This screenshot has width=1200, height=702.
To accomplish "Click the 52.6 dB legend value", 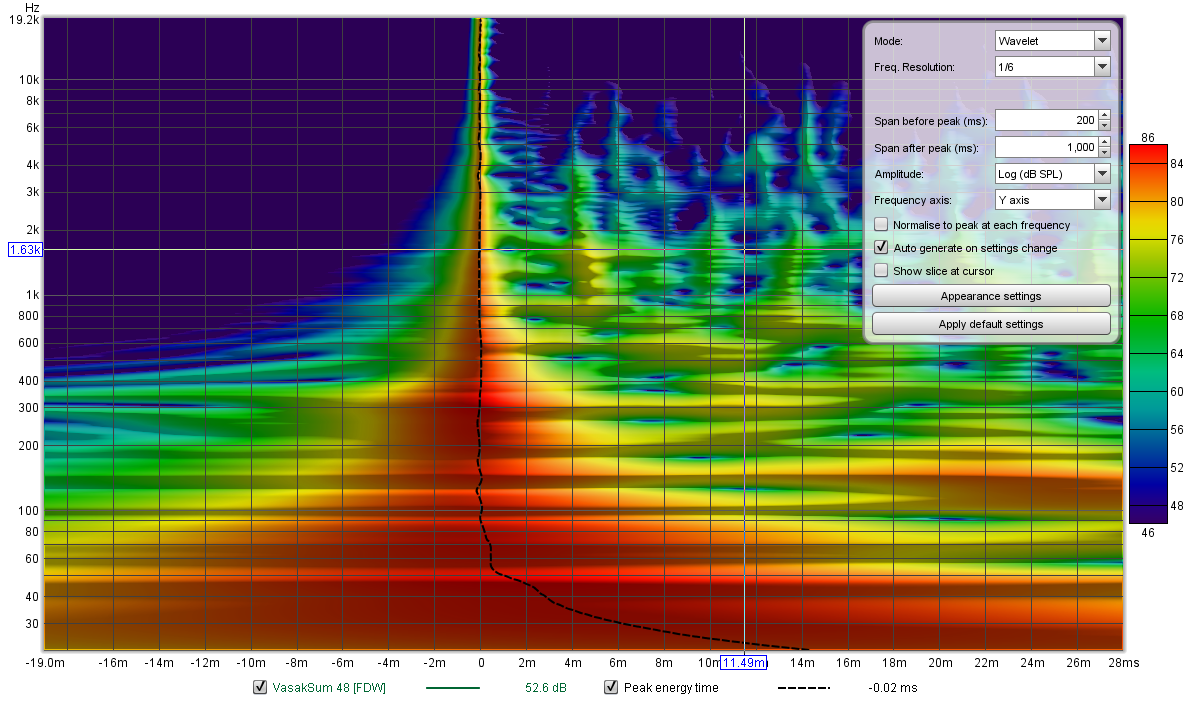I will tap(546, 688).
